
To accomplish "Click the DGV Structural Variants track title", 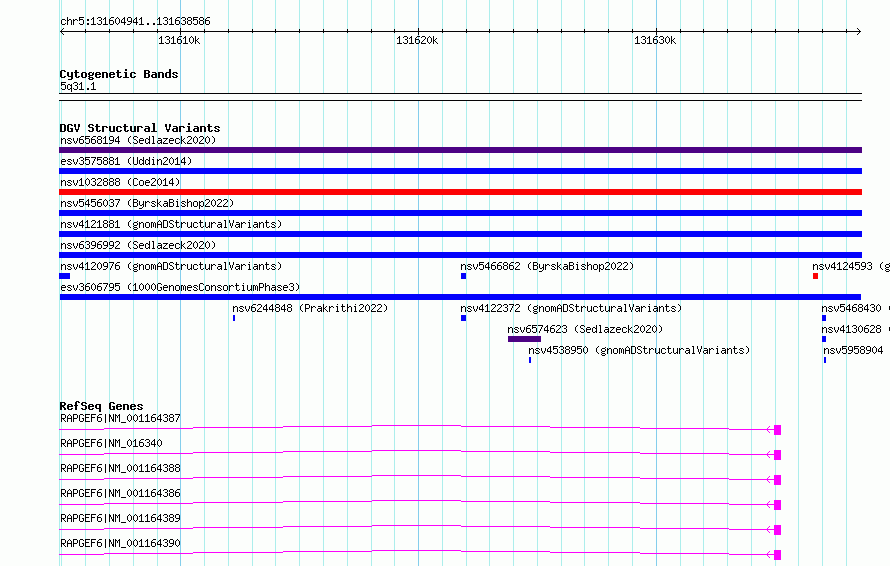I will 140,128.
